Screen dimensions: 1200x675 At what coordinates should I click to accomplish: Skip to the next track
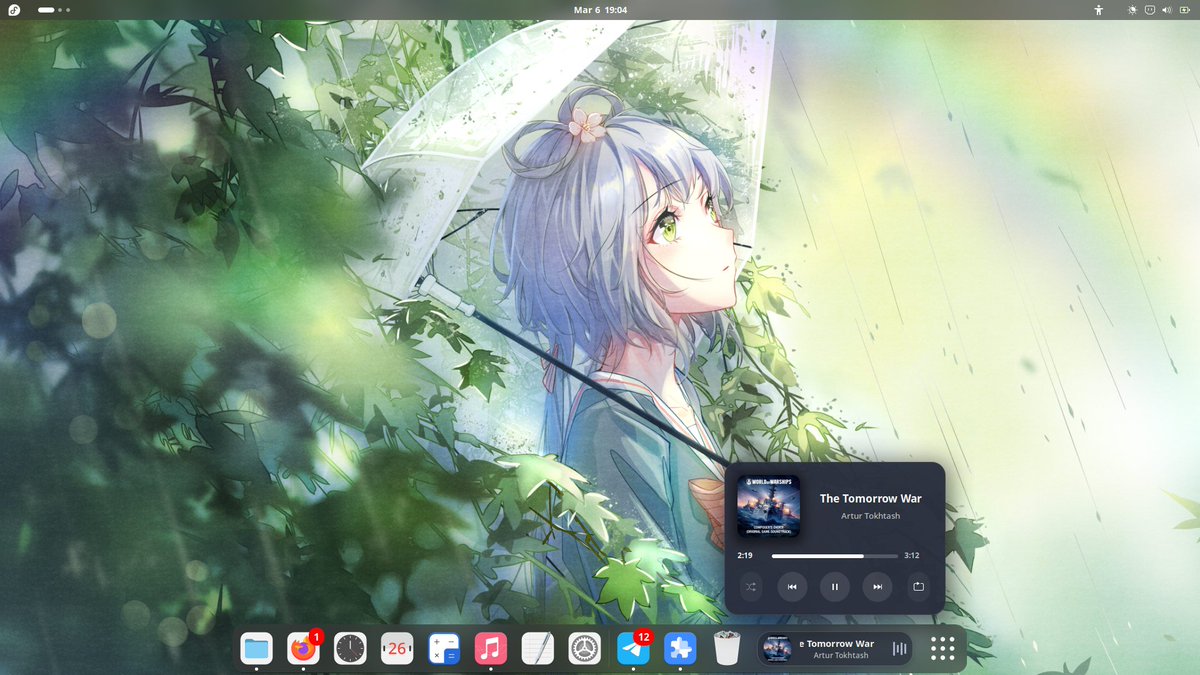tap(877, 587)
